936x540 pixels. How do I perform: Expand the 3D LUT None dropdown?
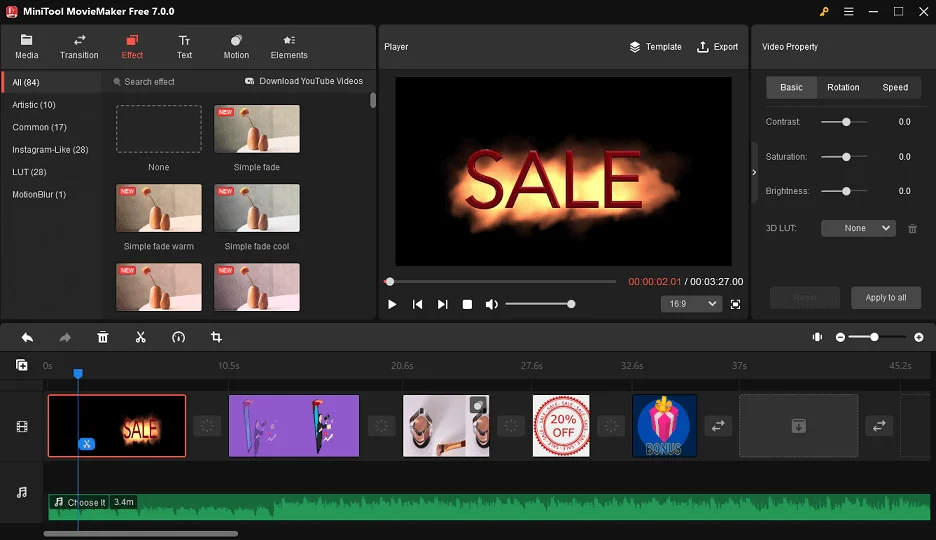(858, 229)
